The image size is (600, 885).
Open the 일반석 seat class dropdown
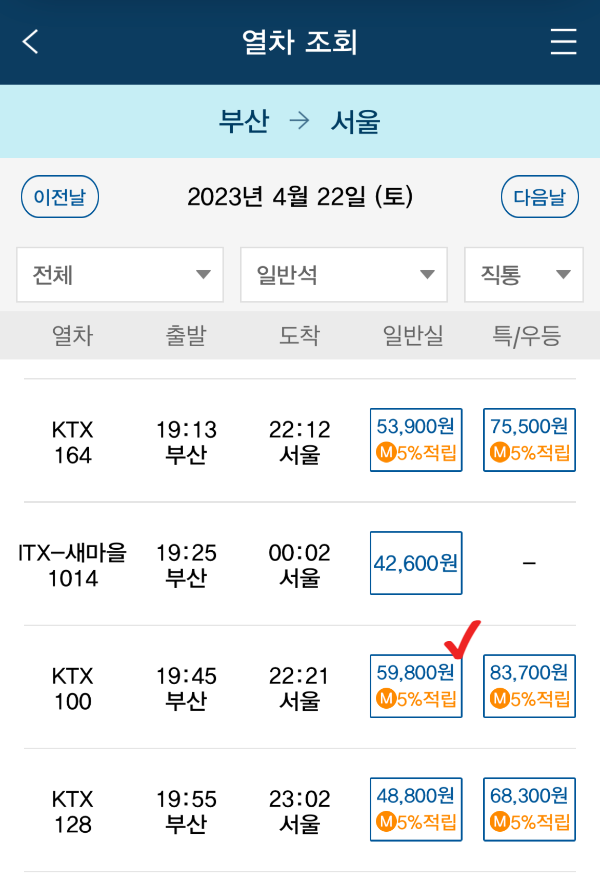pyautogui.click(x=343, y=274)
